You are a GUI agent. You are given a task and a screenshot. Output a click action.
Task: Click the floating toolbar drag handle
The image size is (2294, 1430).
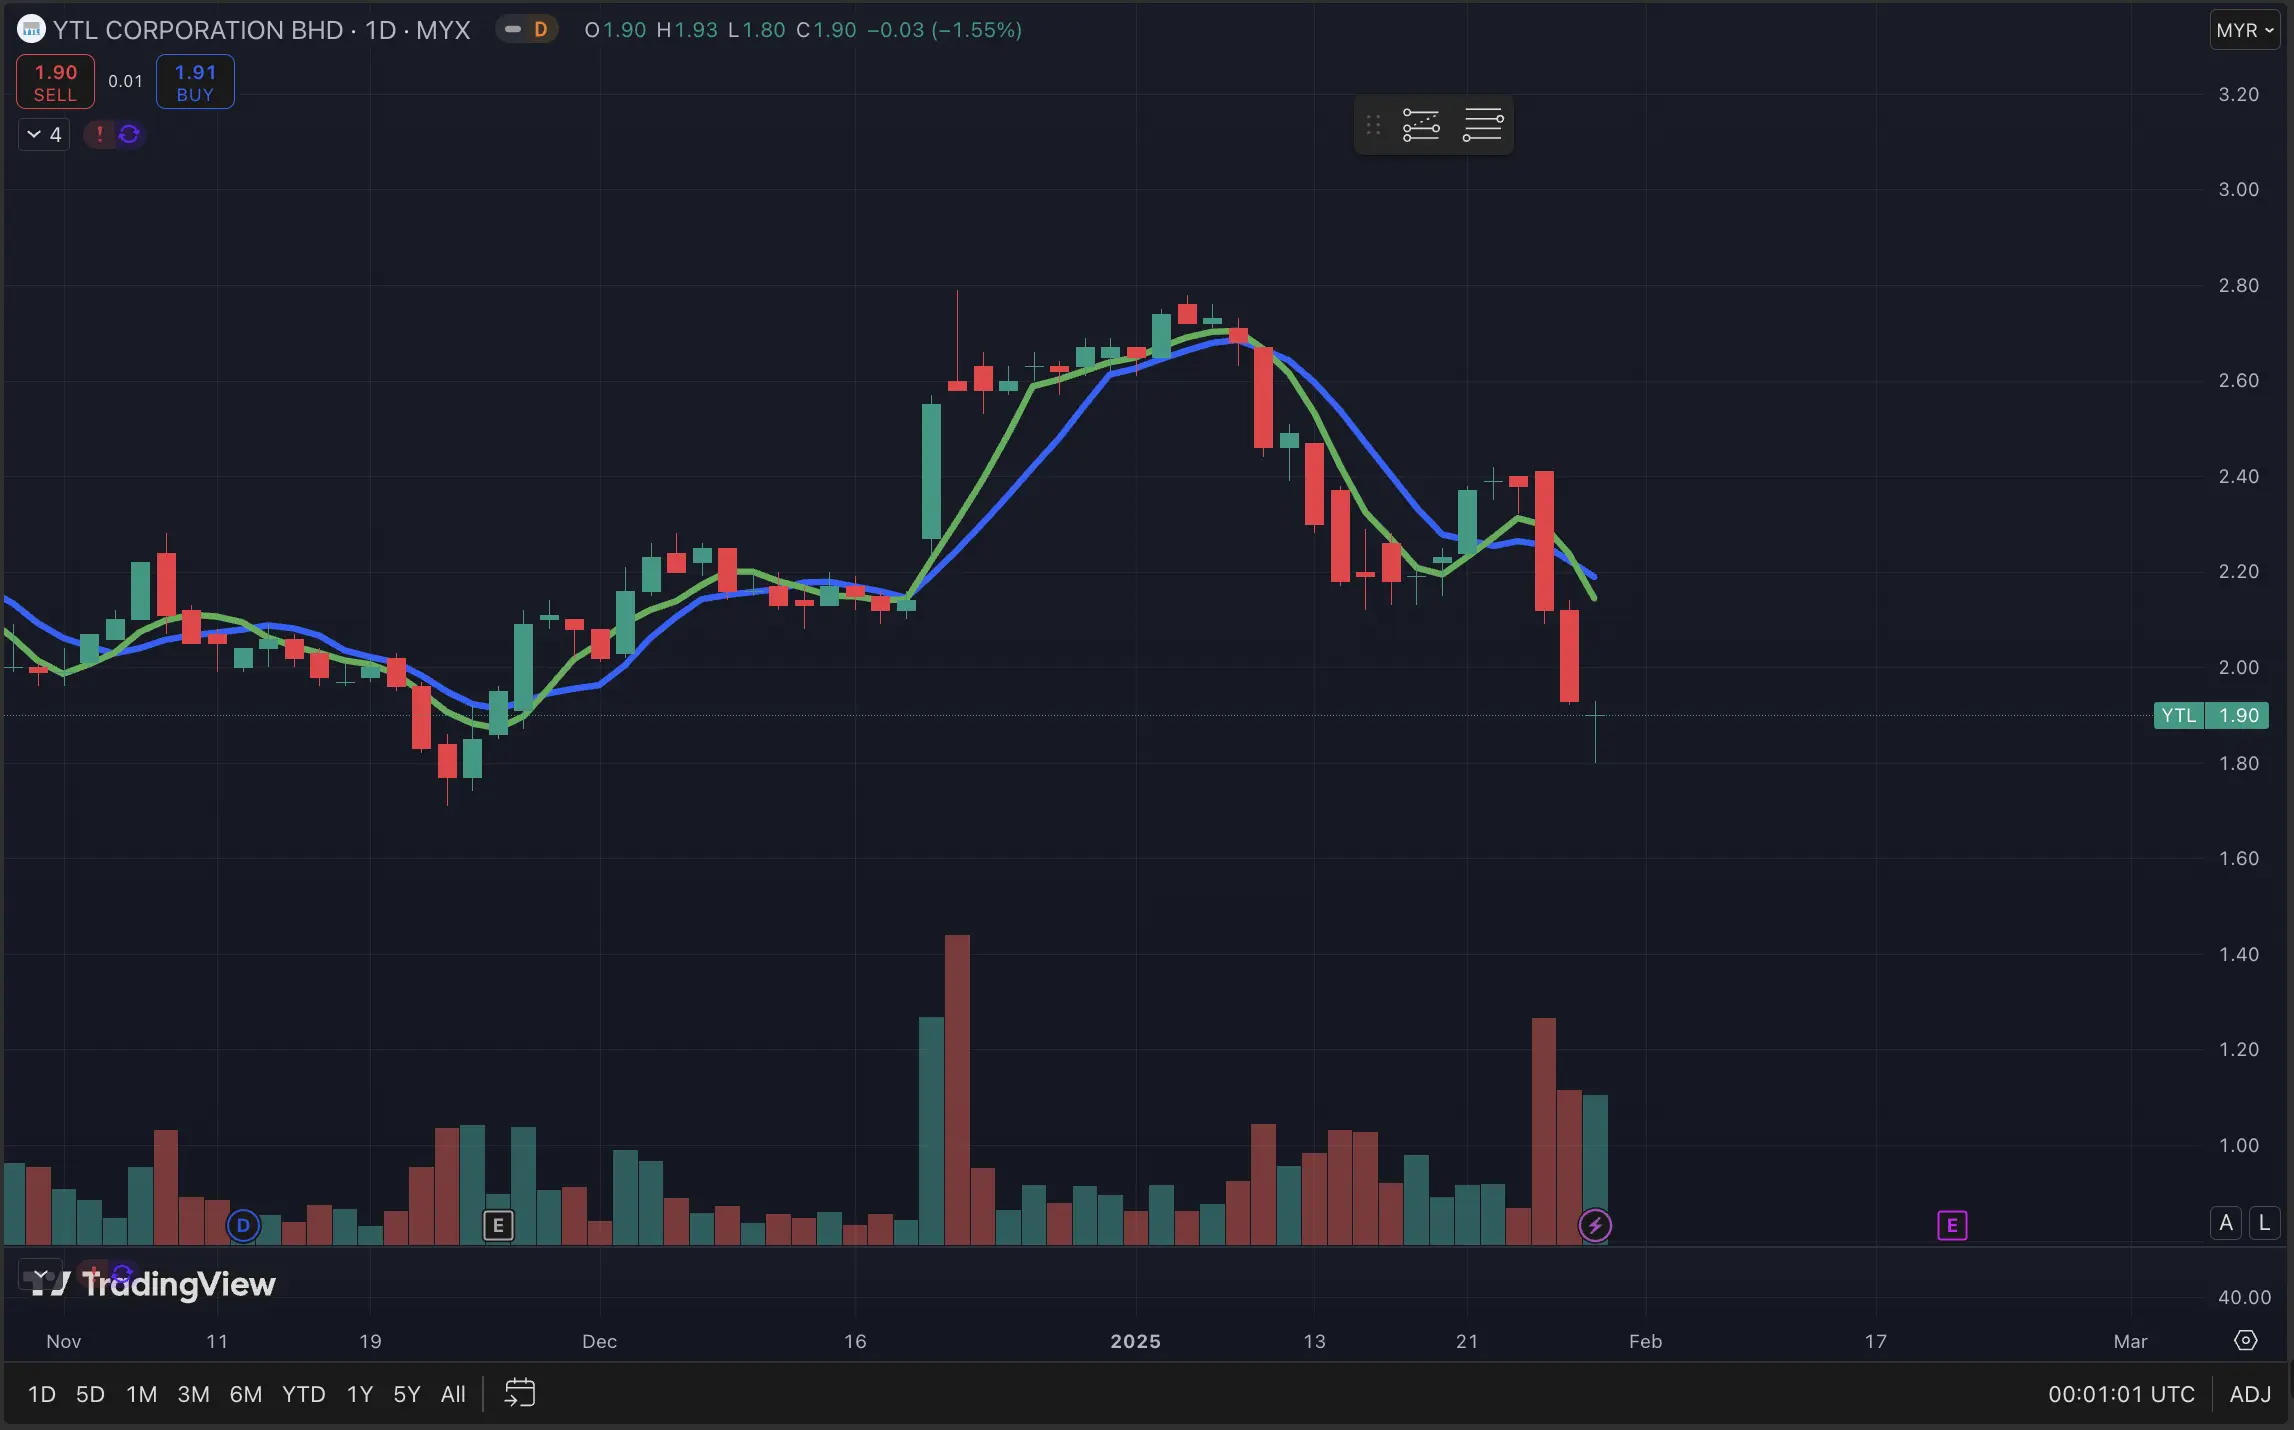(1373, 125)
